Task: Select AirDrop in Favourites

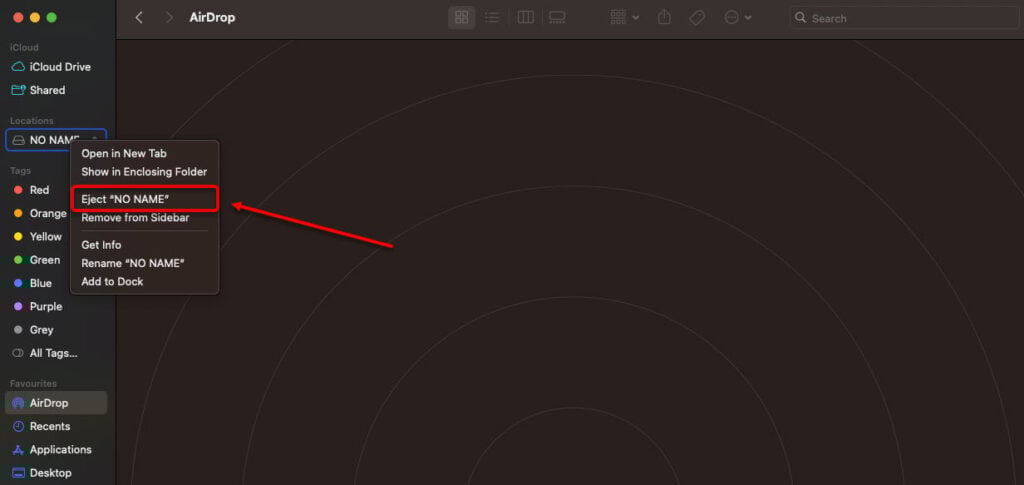Action: coord(56,403)
